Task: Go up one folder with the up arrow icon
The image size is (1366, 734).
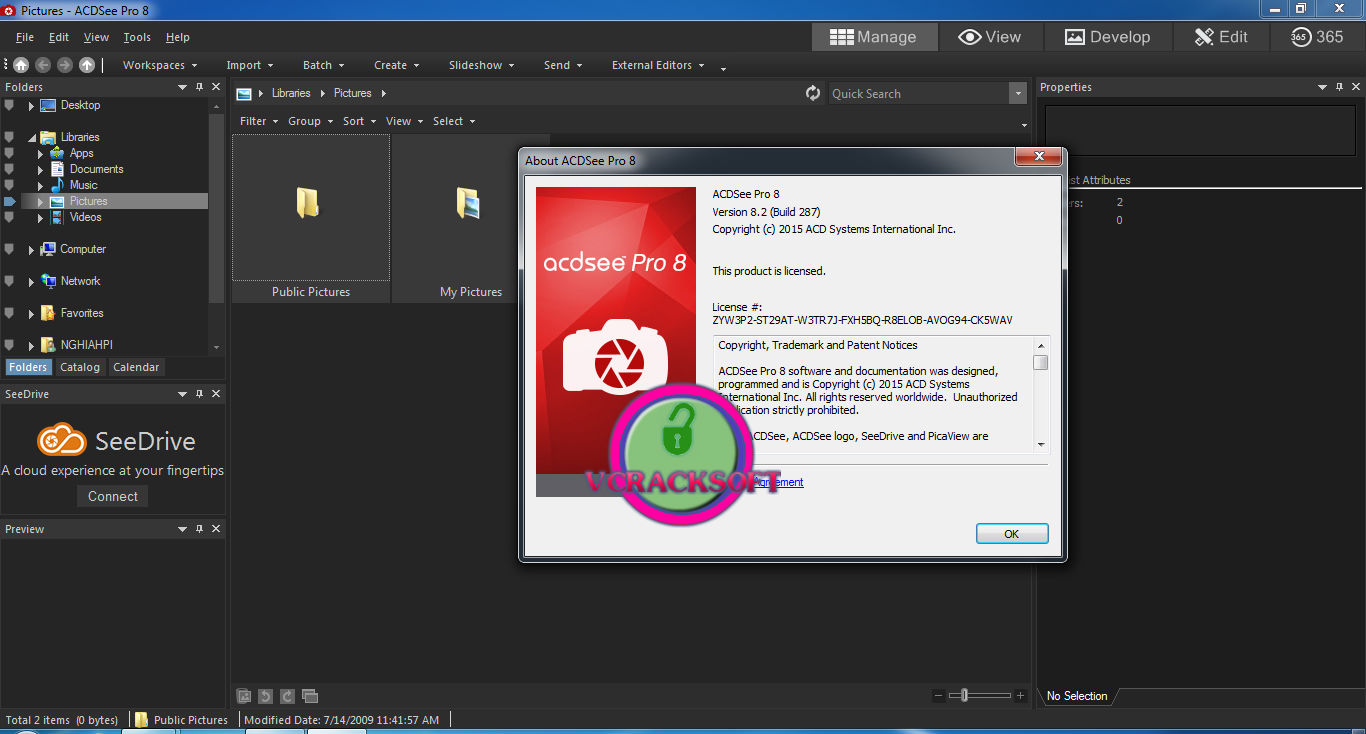Action: pos(87,65)
